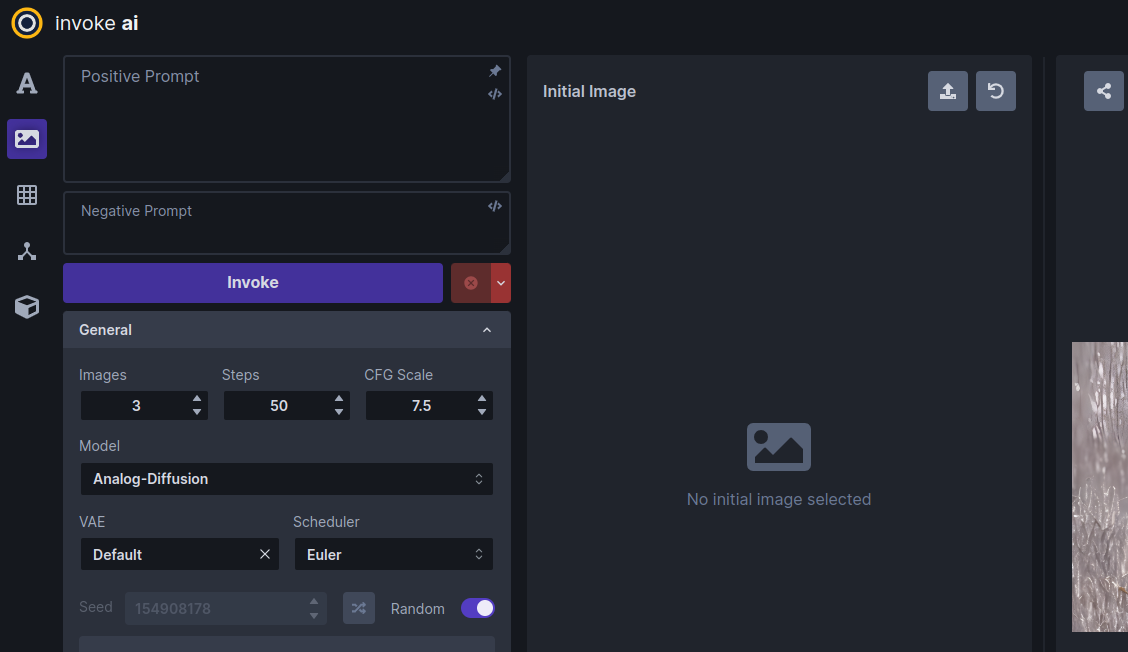Toggle the Random seed switch
The height and width of the screenshot is (652, 1128).
[x=477, y=608]
